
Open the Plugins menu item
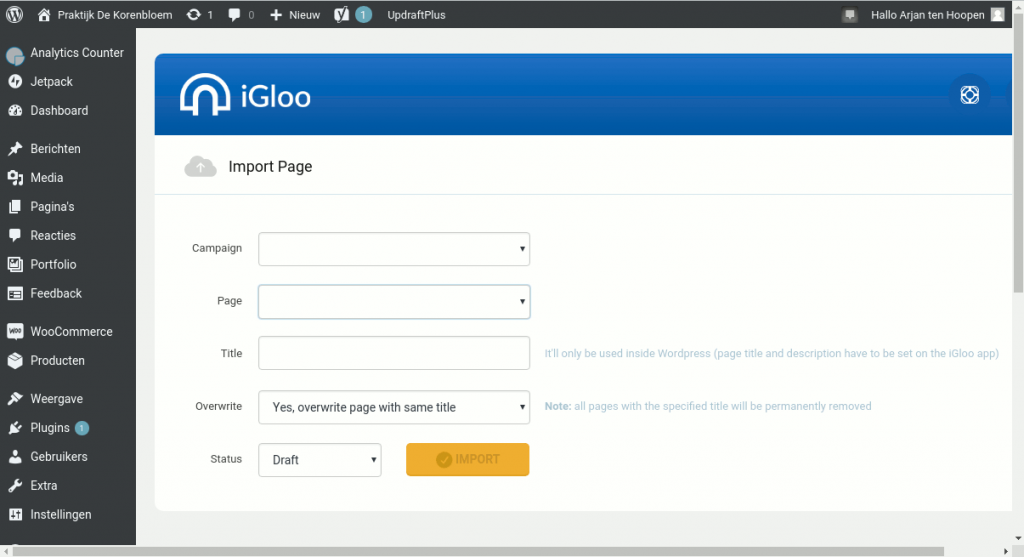click(50, 428)
